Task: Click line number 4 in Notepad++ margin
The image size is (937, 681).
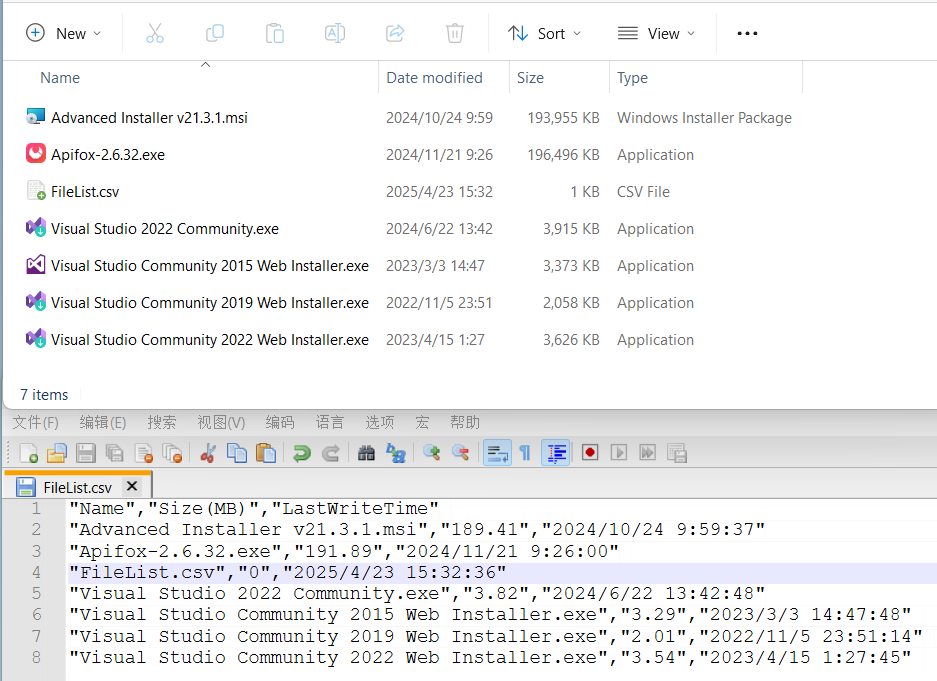Action: point(36,572)
